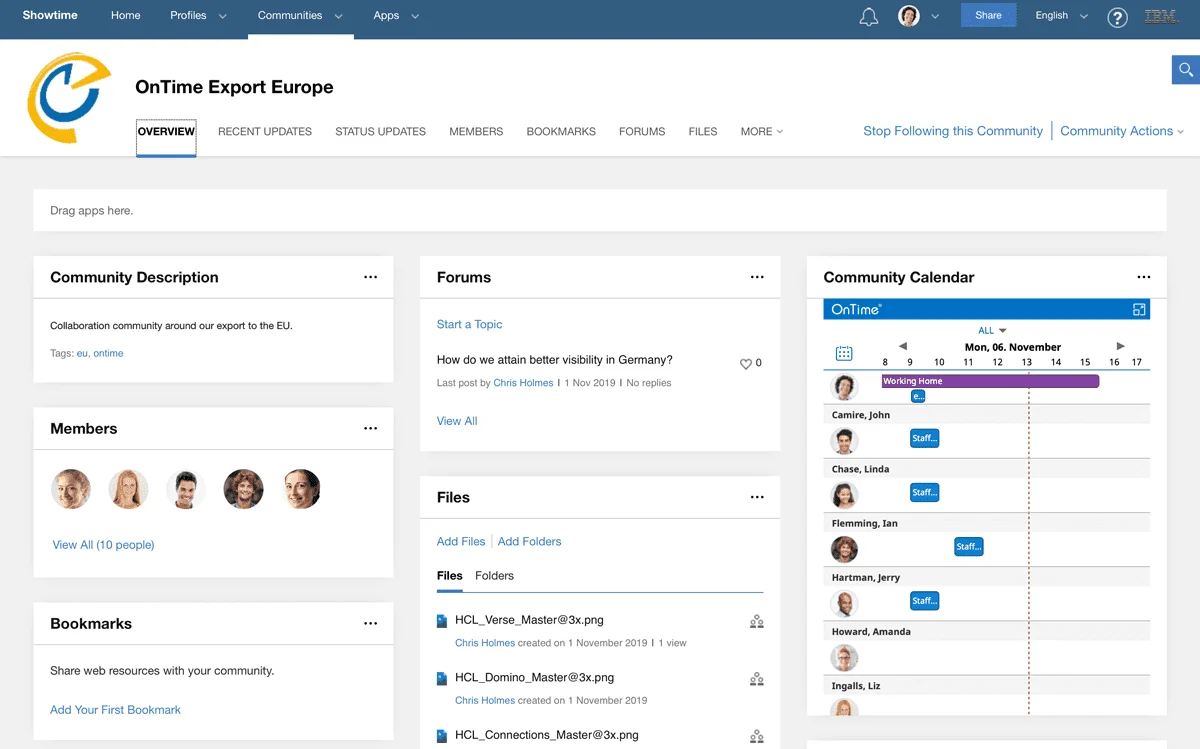The image size is (1200, 749).
Task: Open the eu tag link
Action: (x=82, y=353)
